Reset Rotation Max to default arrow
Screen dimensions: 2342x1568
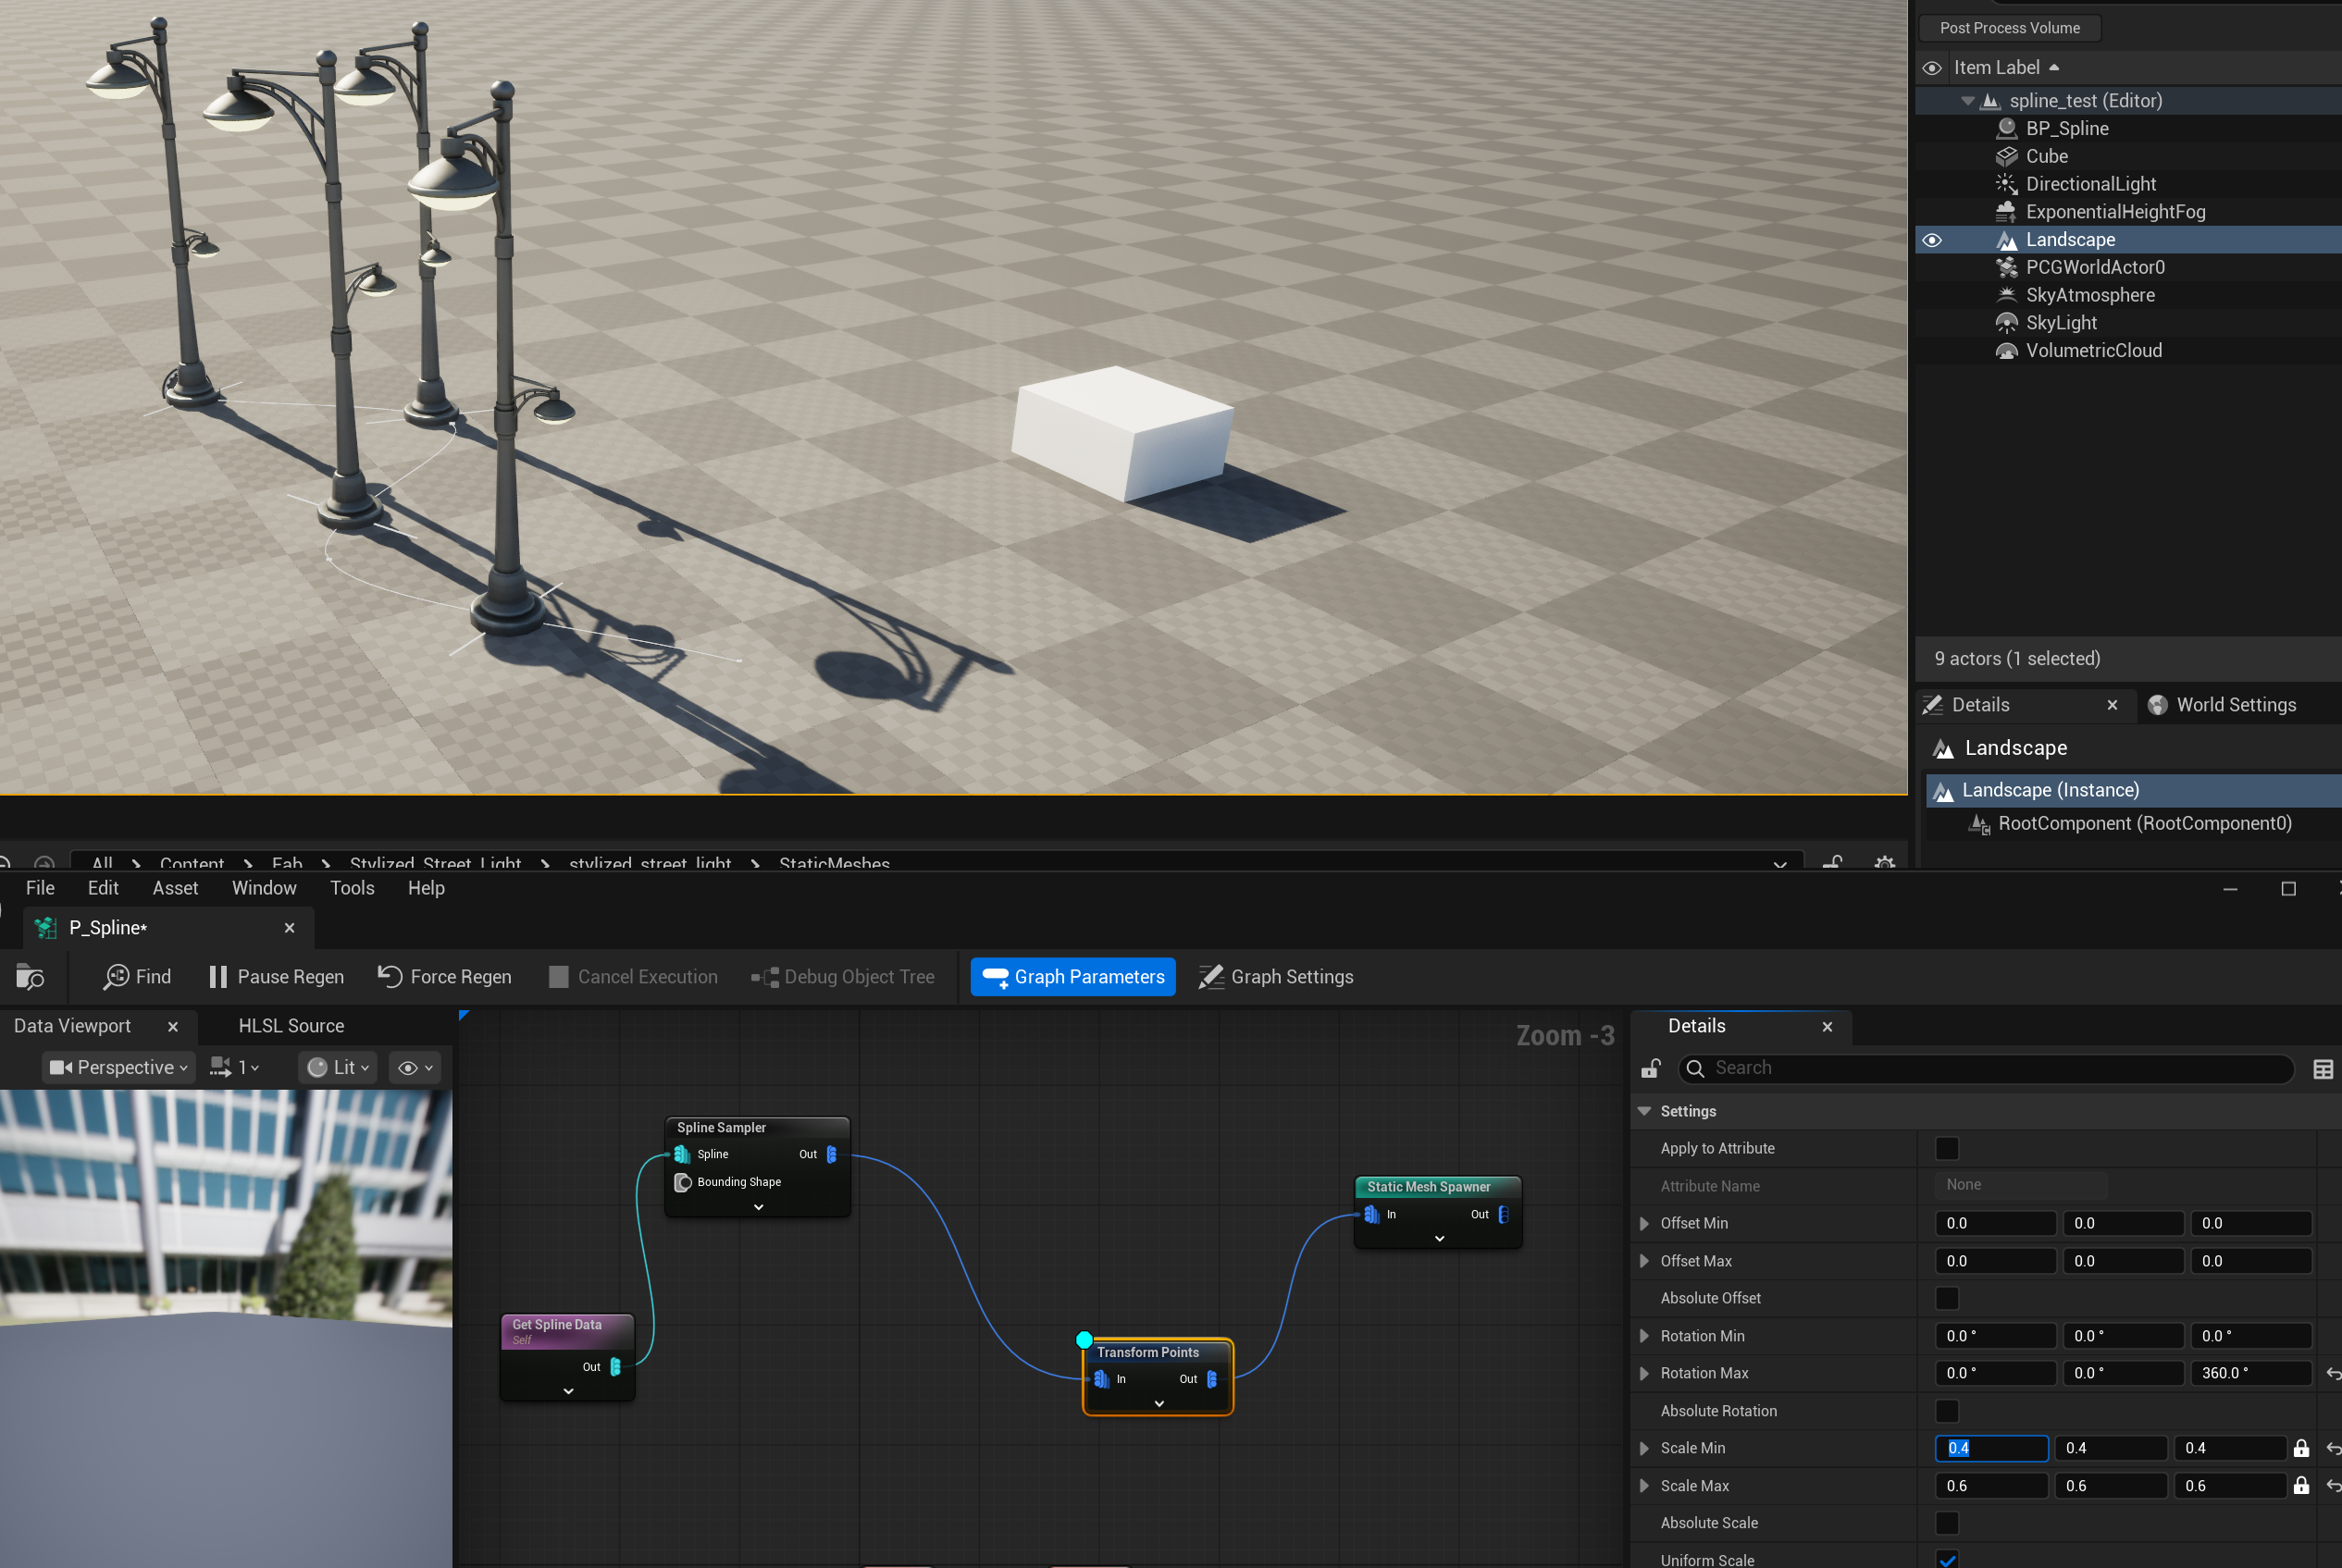click(x=2332, y=1374)
